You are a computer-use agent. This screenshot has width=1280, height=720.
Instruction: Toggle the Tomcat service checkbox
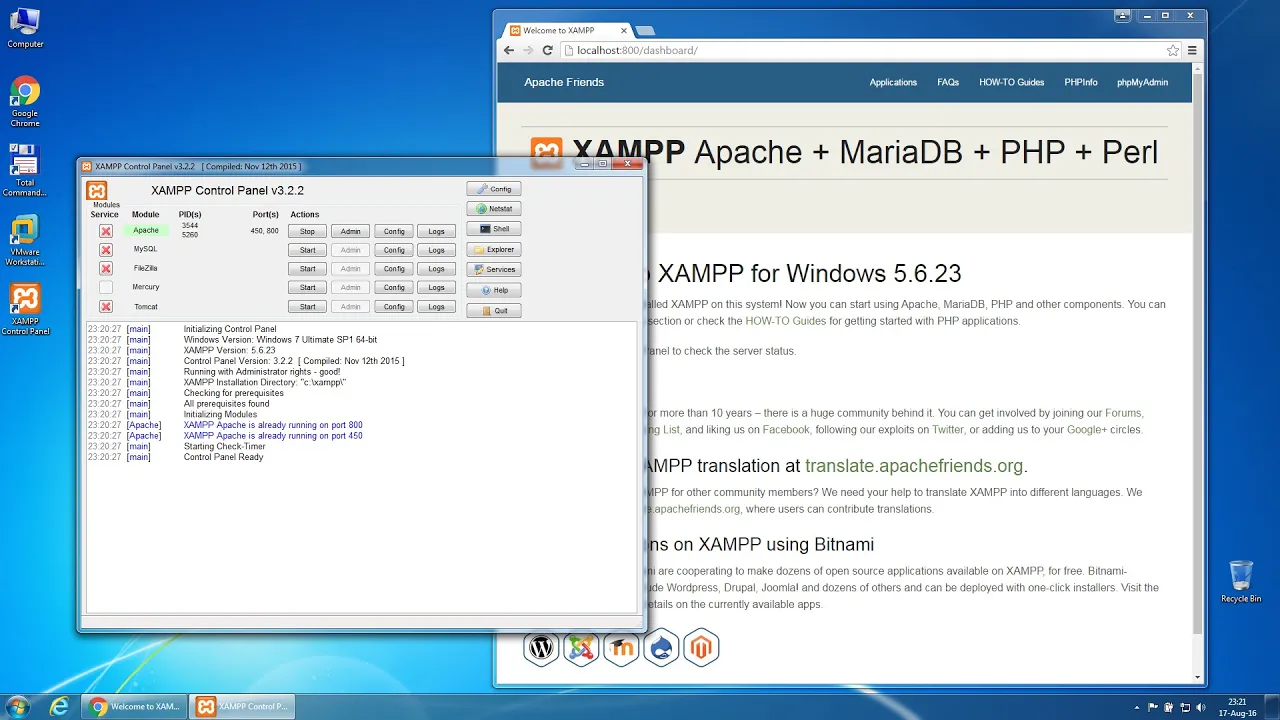(x=105, y=307)
